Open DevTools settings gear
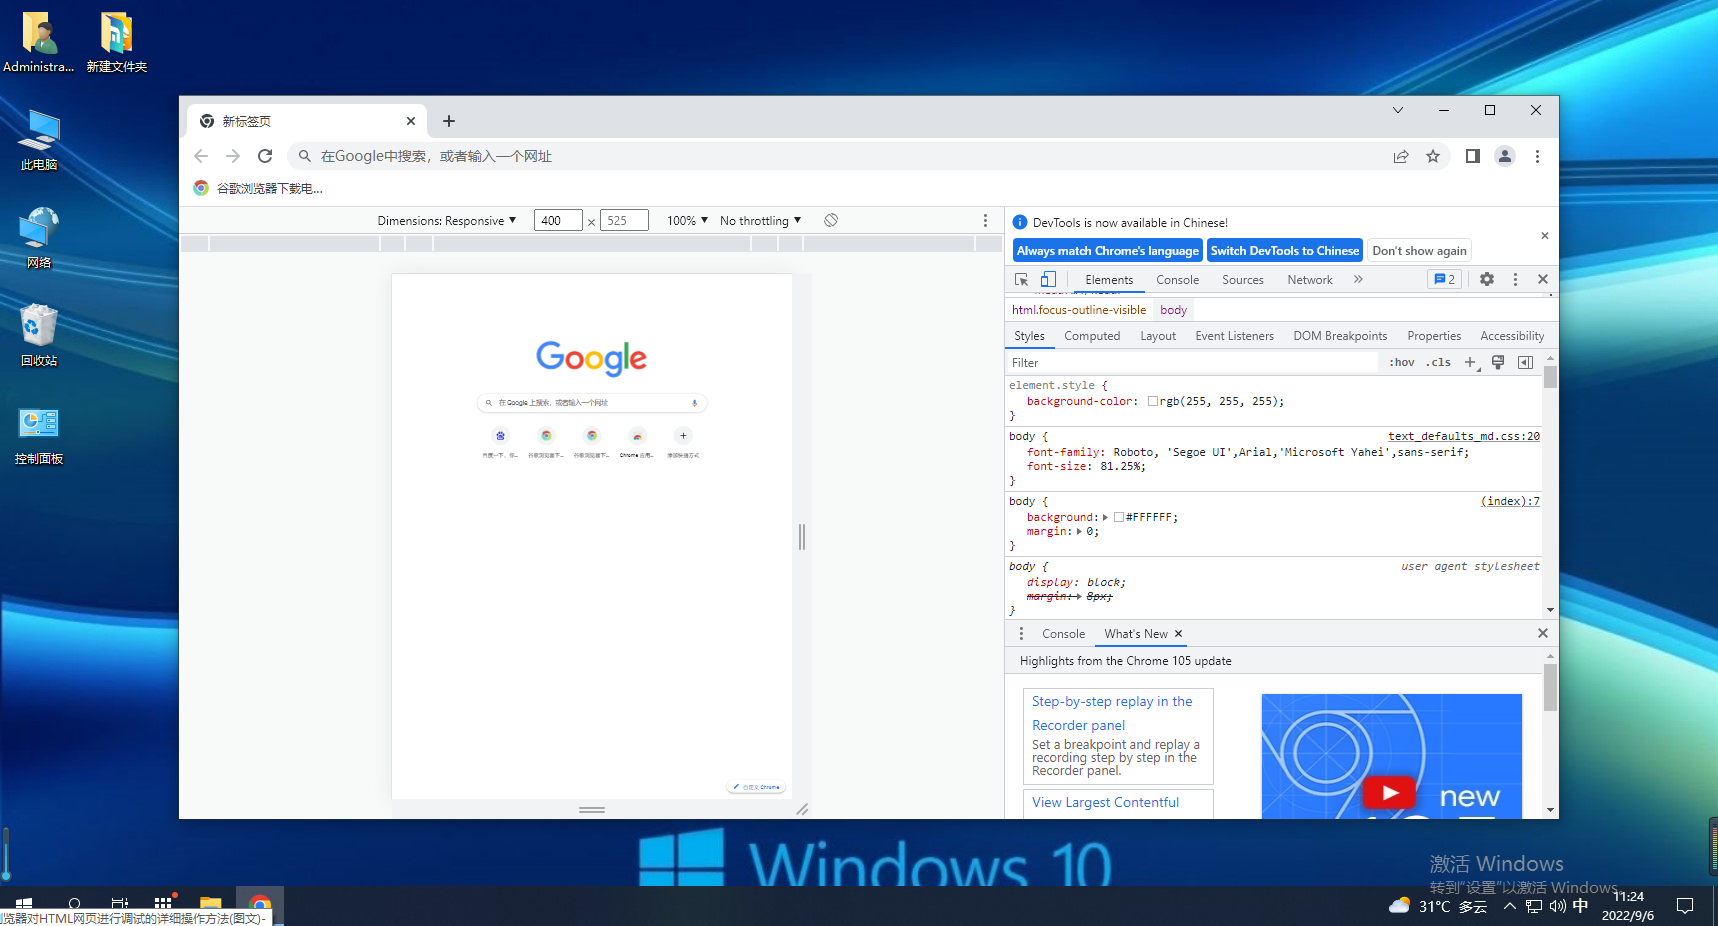The width and height of the screenshot is (1718, 926). click(1487, 280)
